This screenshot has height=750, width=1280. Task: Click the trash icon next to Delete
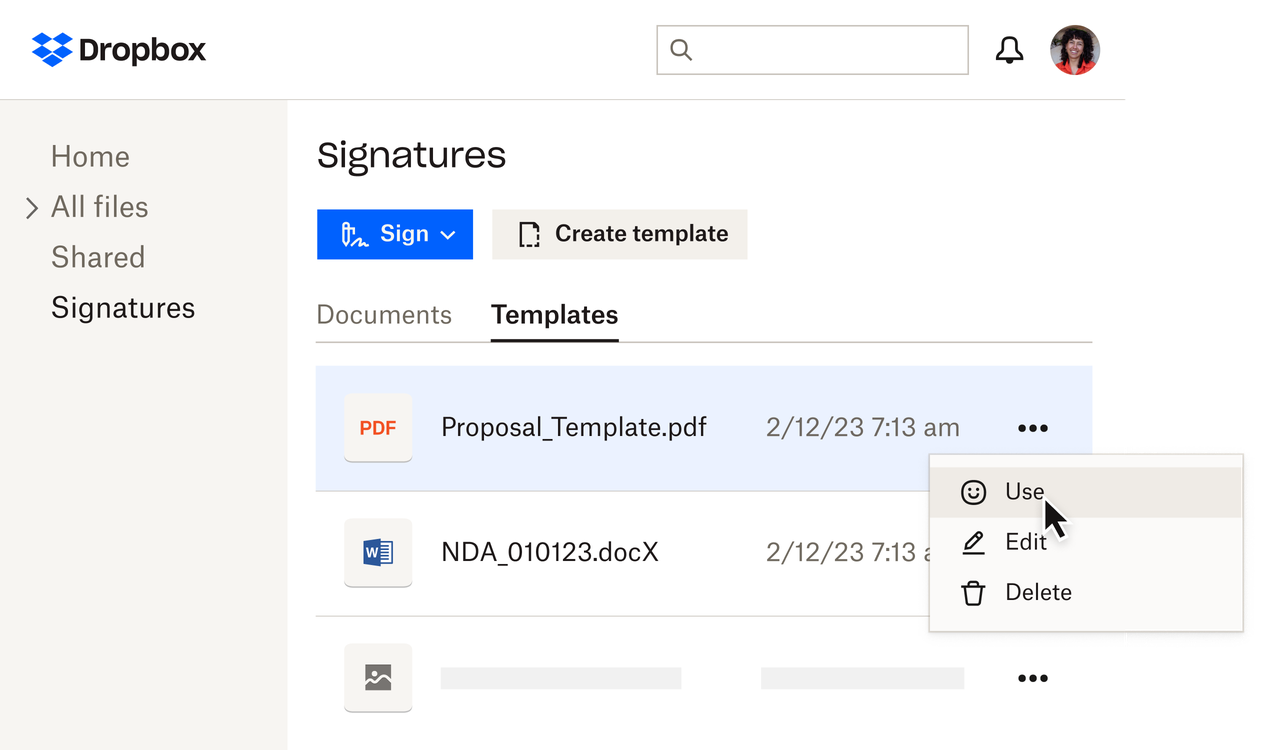pyautogui.click(x=973, y=592)
